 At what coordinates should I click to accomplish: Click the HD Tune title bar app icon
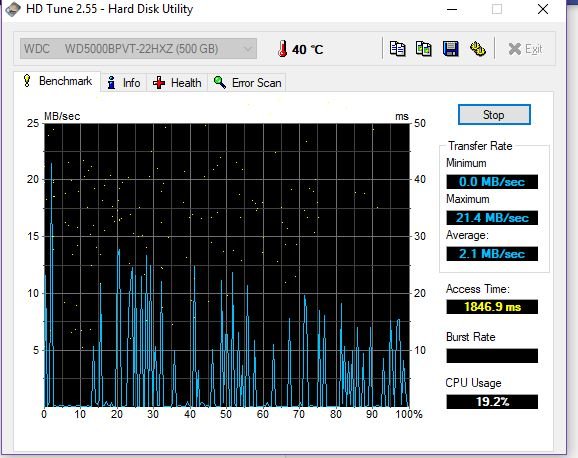pyautogui.click(x=13, y=9)
